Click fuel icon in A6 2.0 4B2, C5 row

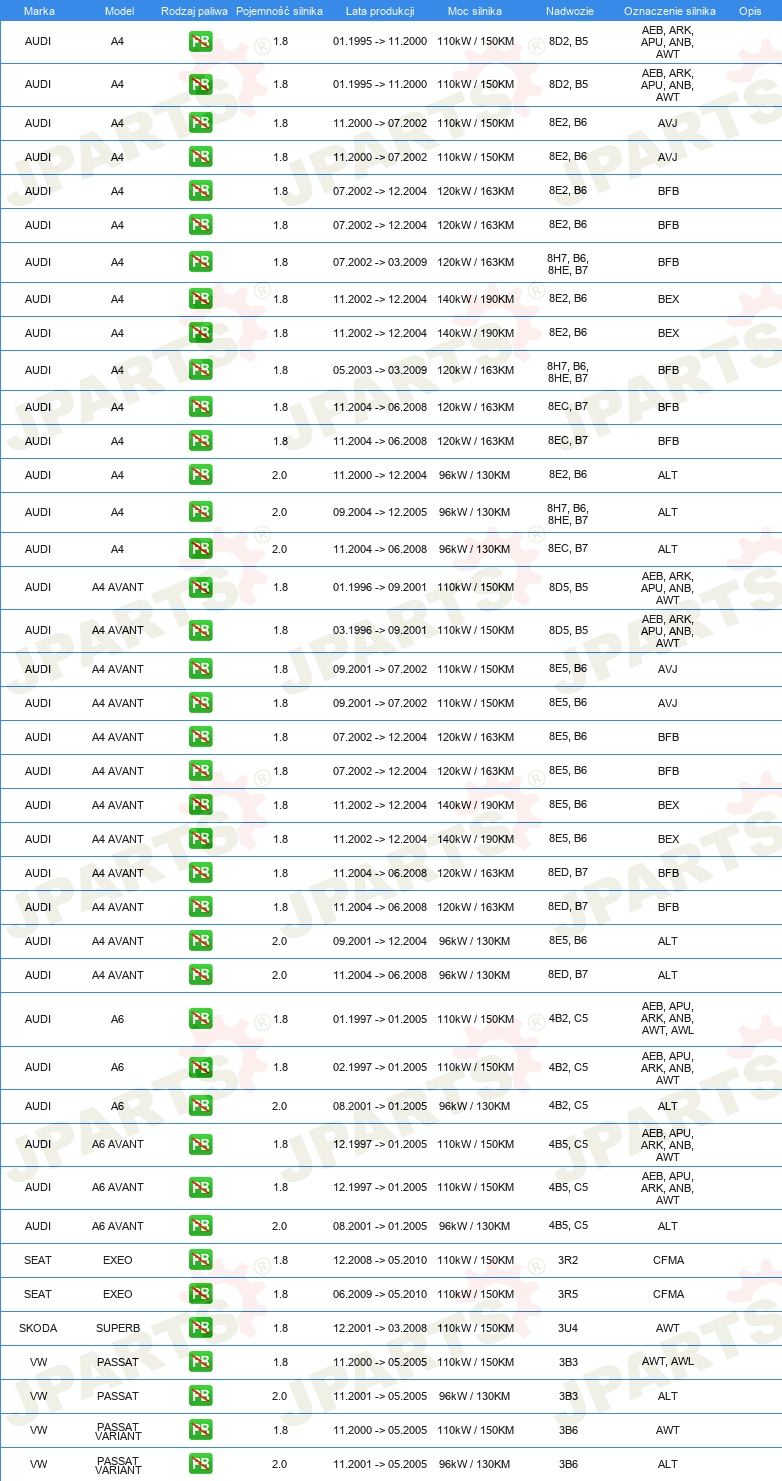coord(200,1106)
